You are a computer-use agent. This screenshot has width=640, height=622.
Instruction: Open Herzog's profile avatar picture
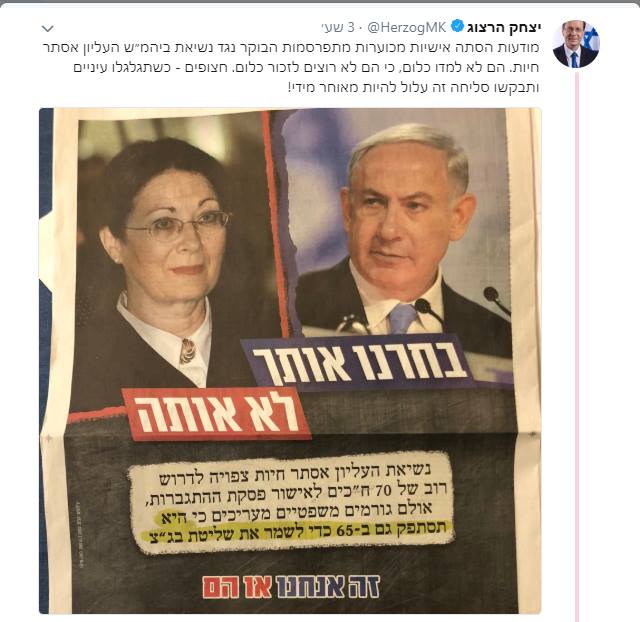(576, 44)
